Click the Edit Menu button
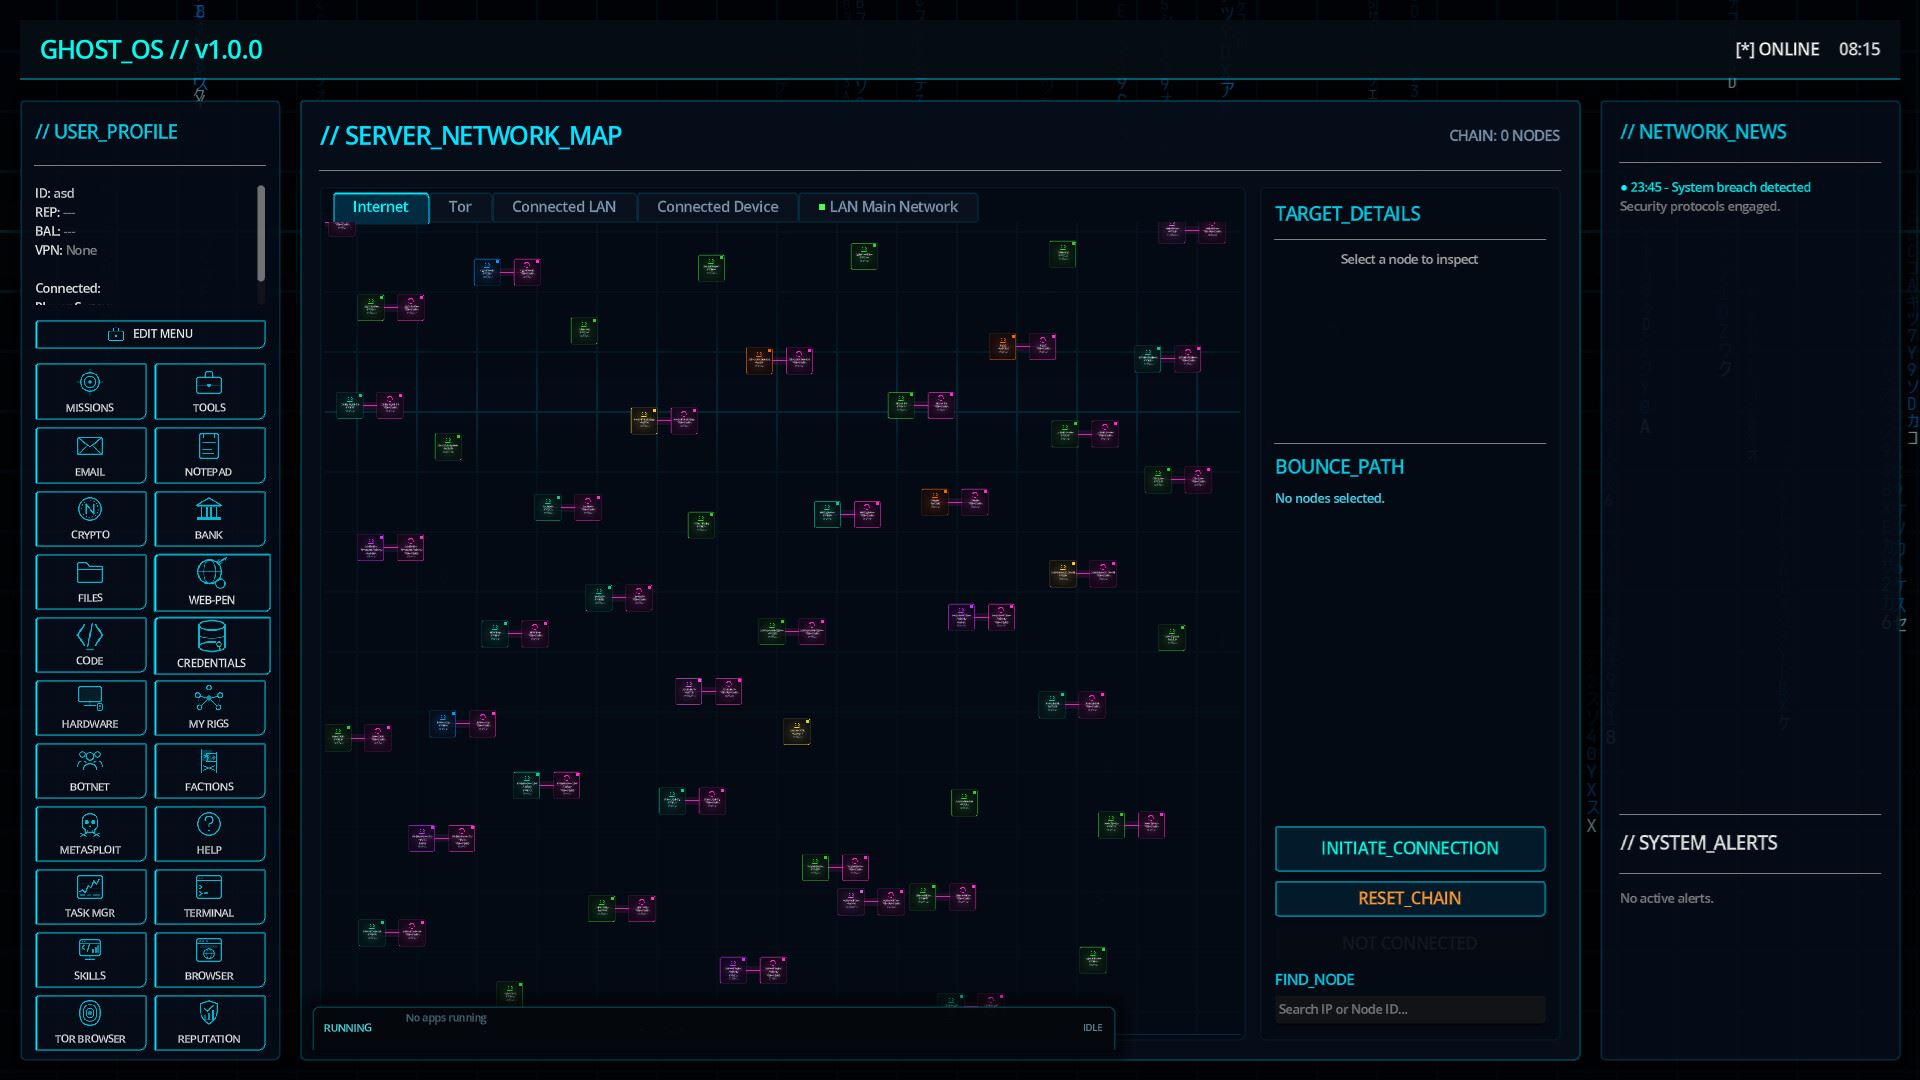 coord(150,334)
